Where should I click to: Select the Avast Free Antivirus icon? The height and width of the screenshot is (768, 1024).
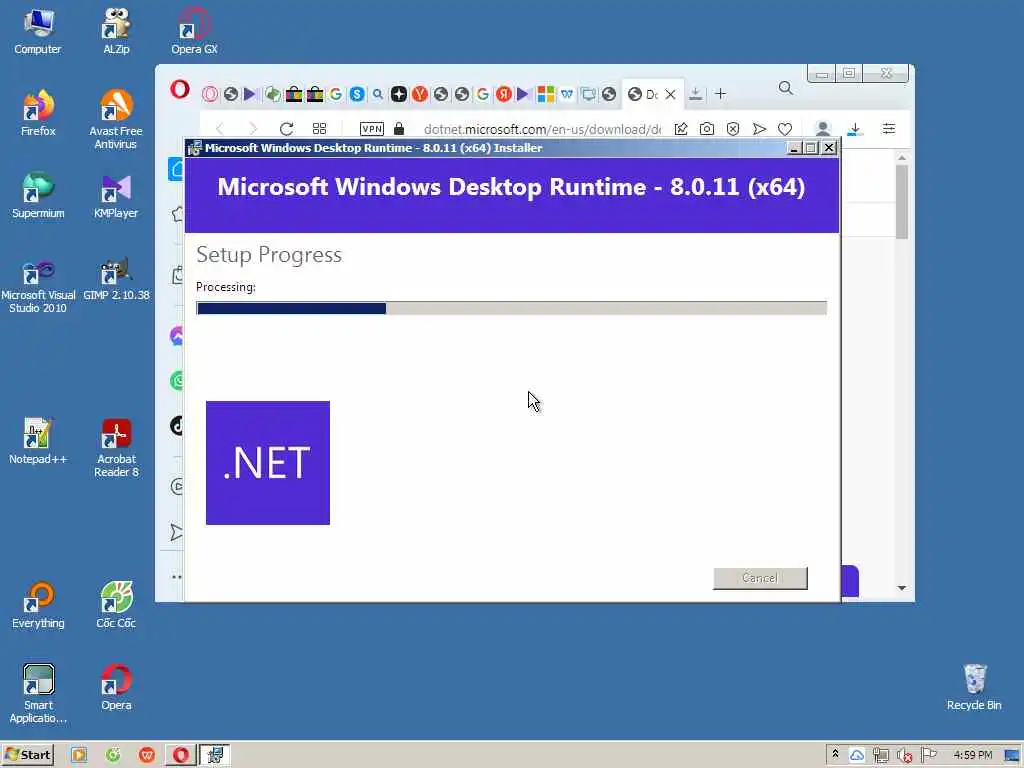[116, 120]
